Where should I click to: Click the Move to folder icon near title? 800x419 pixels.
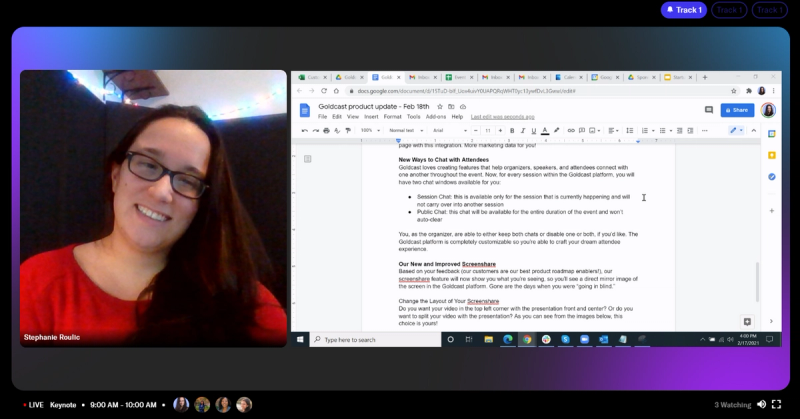click(x=451, y=107)
